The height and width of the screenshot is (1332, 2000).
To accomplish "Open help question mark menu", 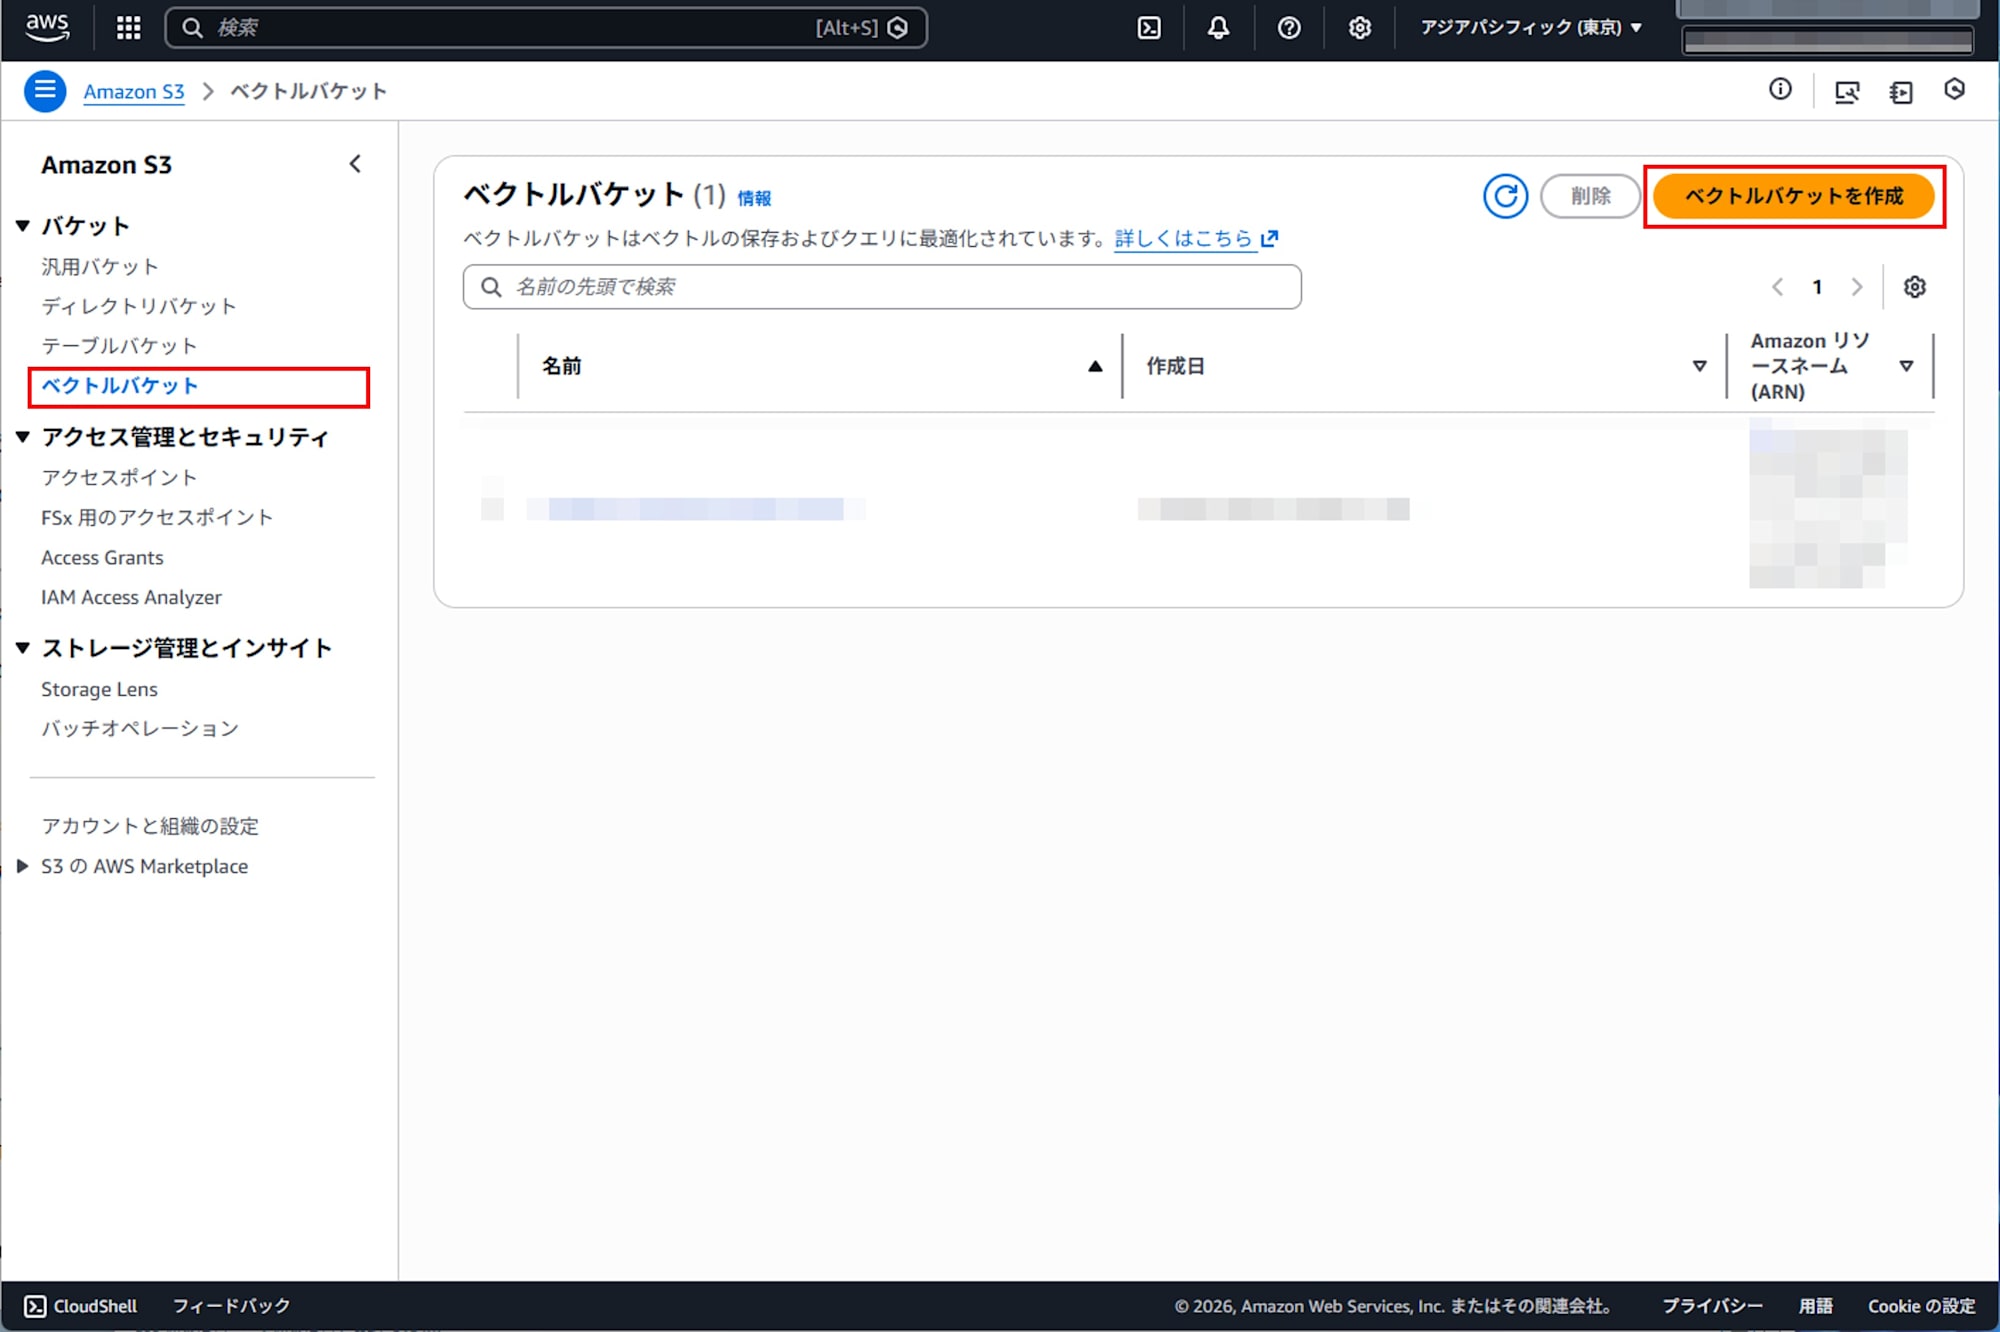I will (1289, 28).
